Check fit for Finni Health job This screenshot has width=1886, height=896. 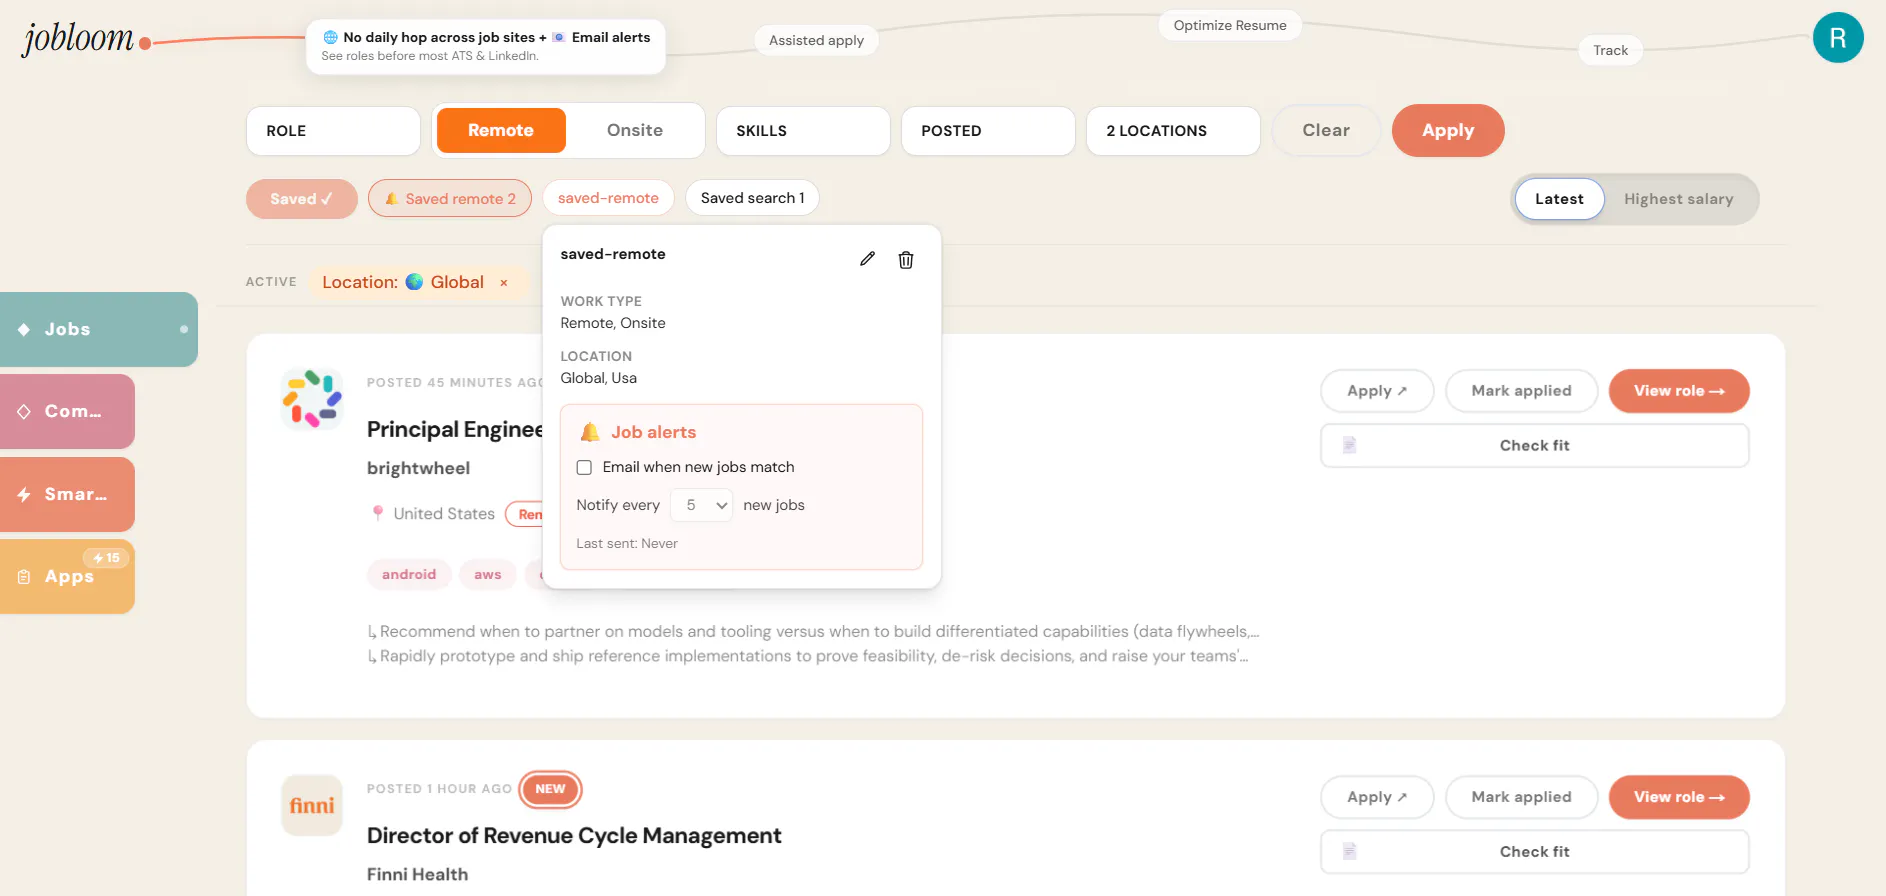[x=1535, y=852]
